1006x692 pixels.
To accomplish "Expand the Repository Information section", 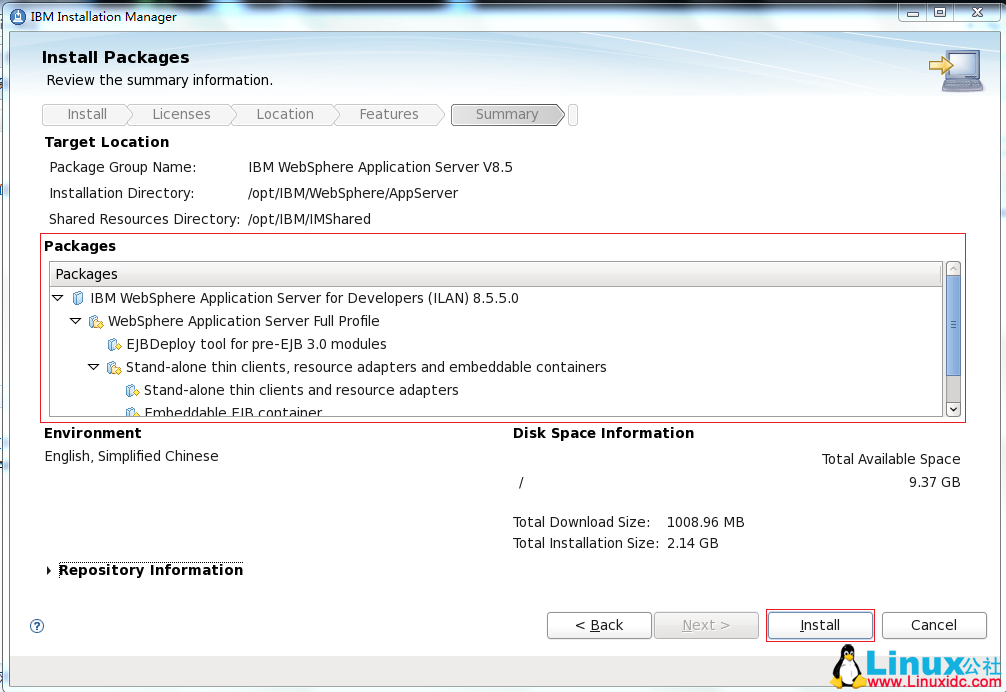I will click(x=49, y=571).
